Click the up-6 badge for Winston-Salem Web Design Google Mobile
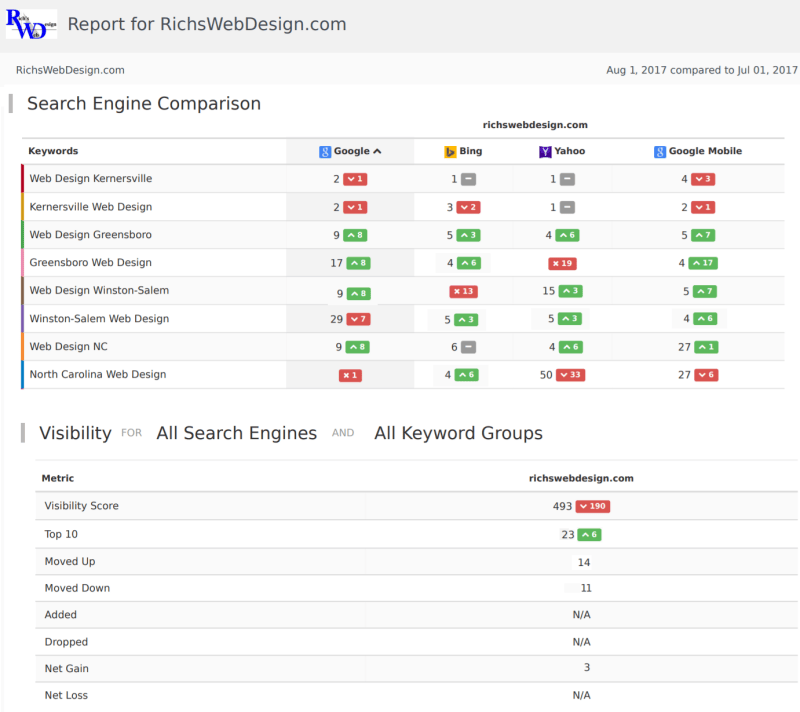800x712 pixels. click(705, 319)
